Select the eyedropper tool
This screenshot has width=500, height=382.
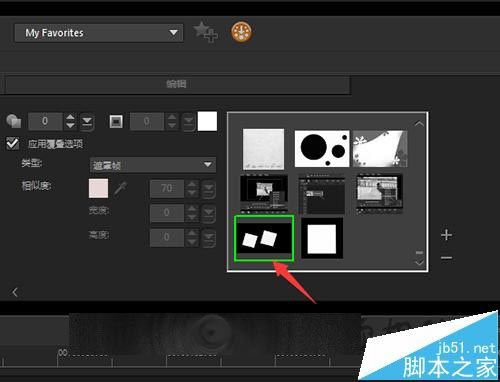[x=120, y=188]
